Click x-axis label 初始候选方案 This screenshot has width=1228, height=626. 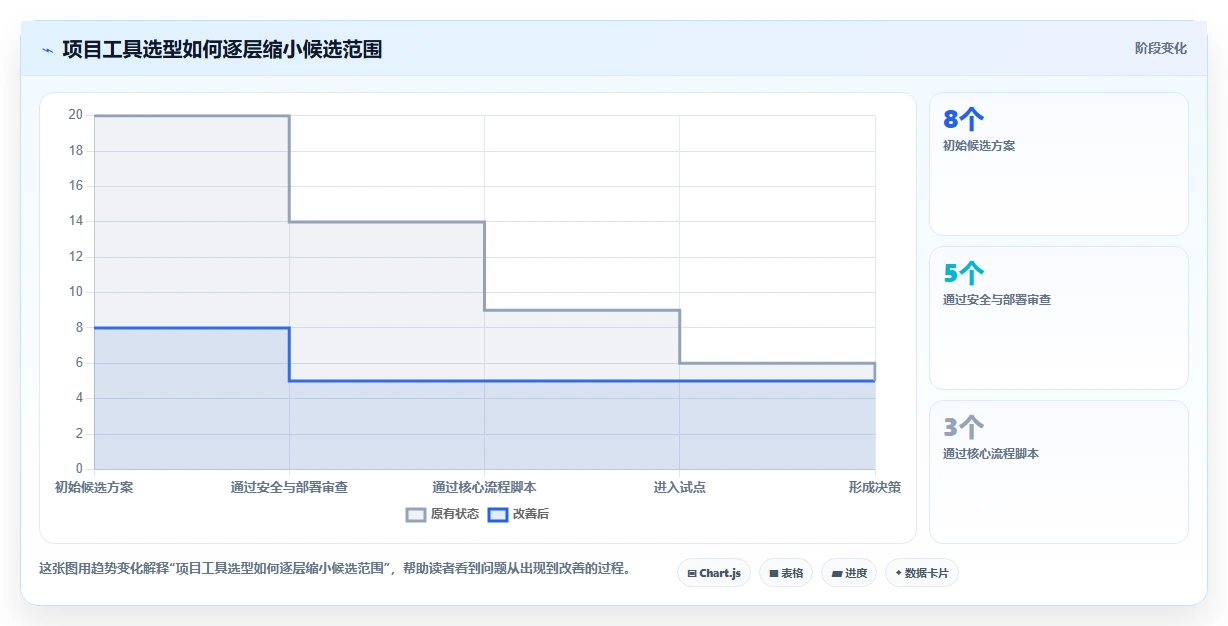tap(94, 487)
